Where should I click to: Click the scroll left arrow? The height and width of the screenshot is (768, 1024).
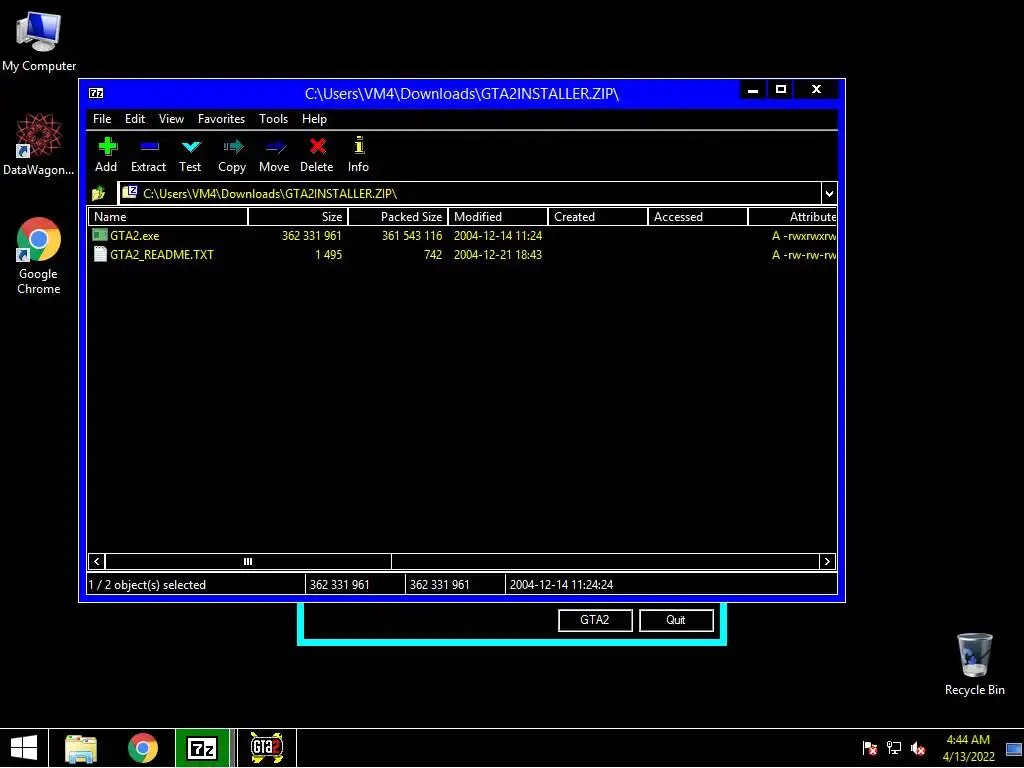click(97, 562)
